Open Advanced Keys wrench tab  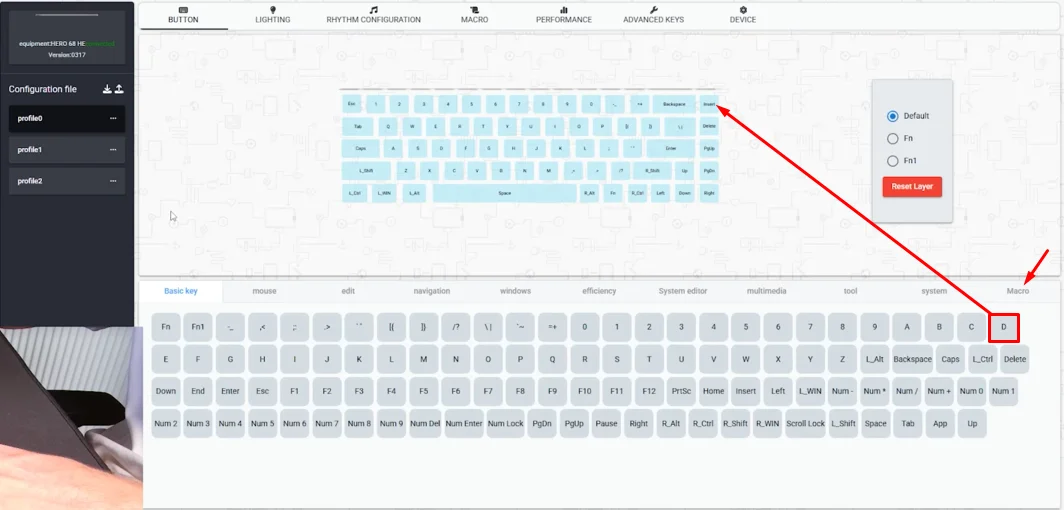point(653,15)
